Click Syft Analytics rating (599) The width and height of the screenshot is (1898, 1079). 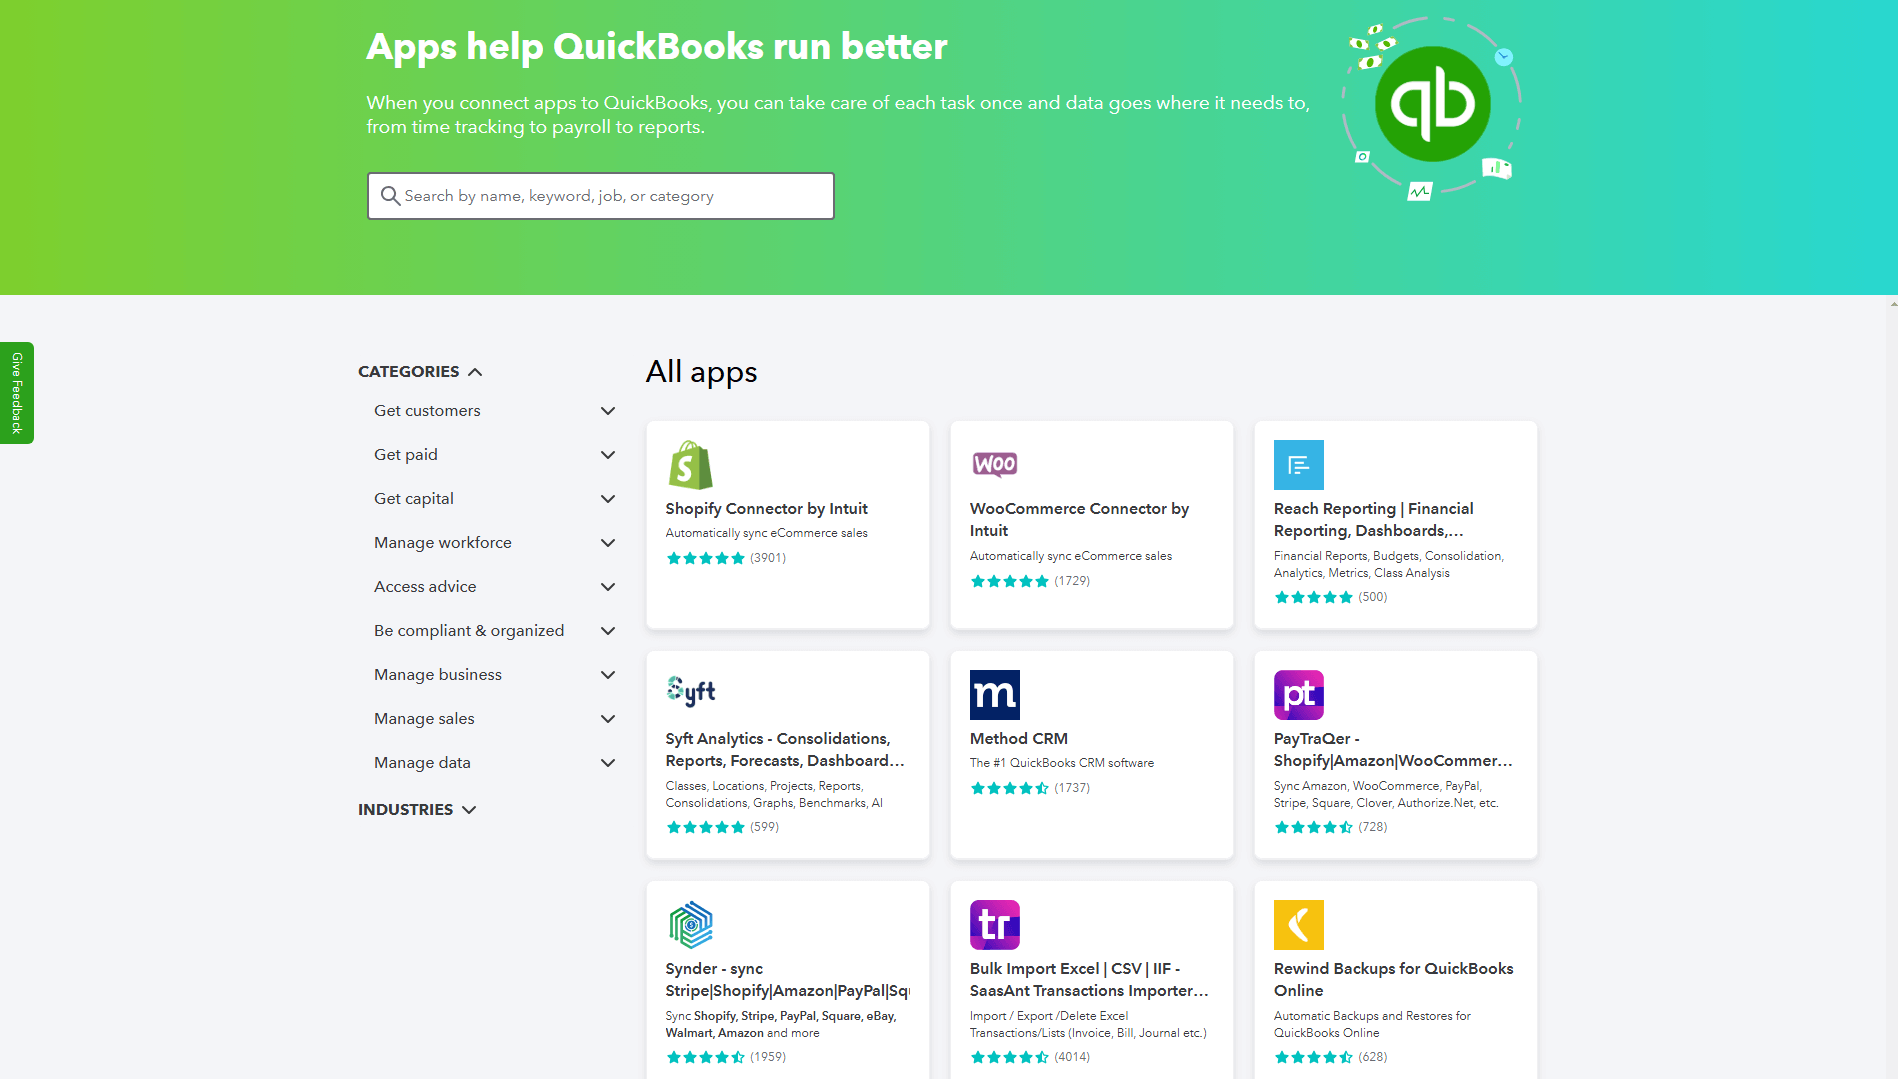coord(722,827)
